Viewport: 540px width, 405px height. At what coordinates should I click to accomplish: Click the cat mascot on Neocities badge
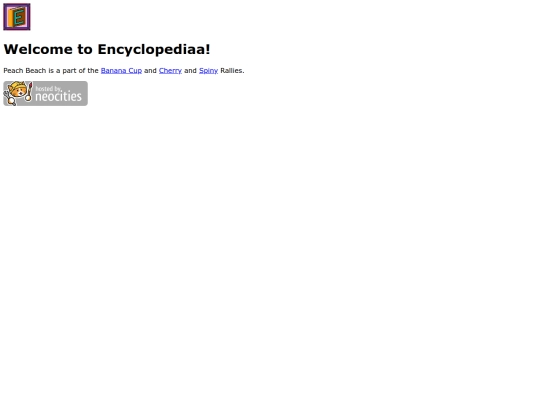(17, 92)
